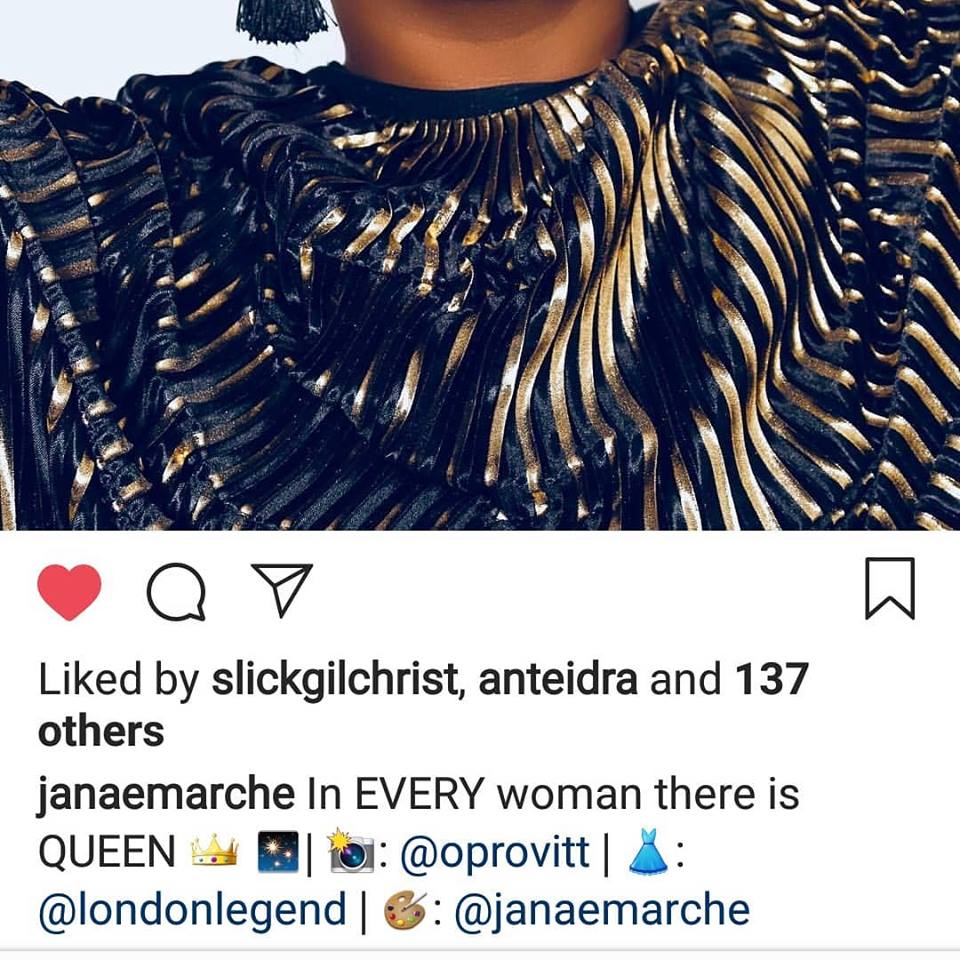Open comments via the speech bubble icon
The image size is (960, 960).
176,591
